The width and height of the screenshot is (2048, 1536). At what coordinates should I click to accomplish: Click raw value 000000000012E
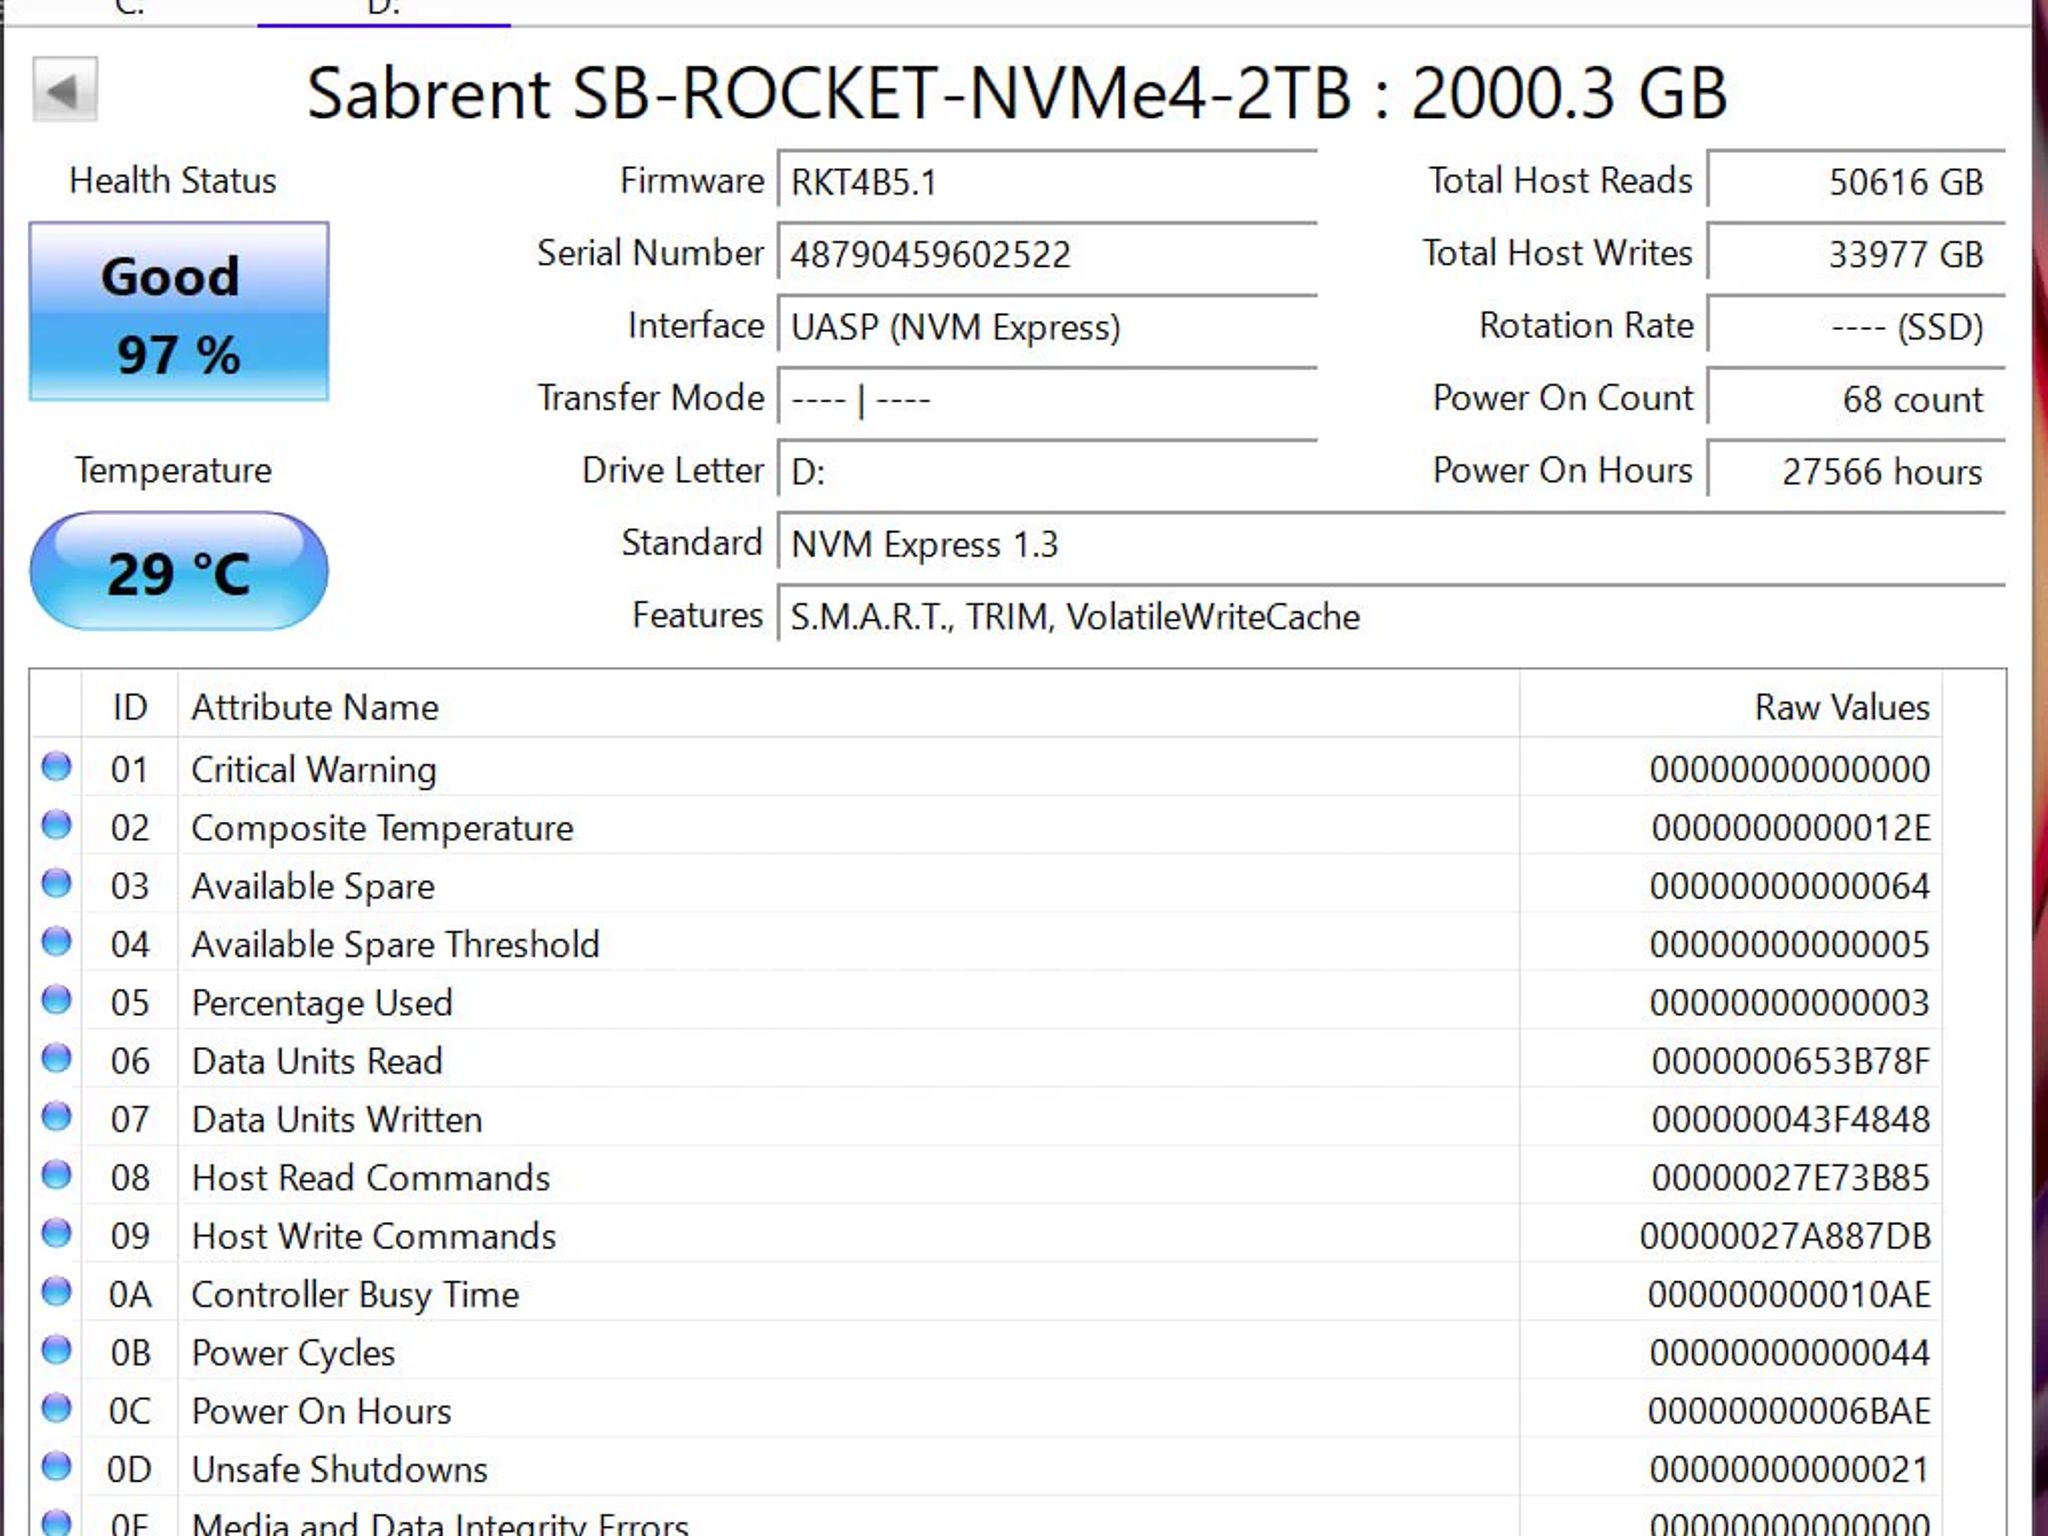pos(1790,828)
